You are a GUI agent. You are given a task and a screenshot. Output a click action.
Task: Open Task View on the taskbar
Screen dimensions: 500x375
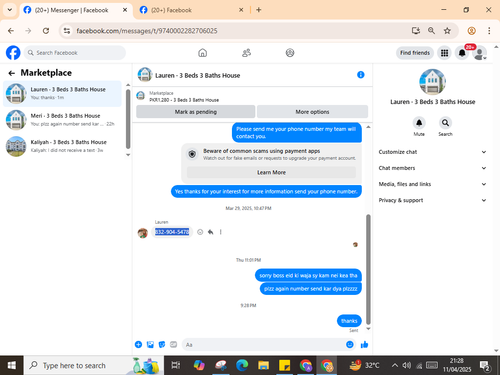coord(176,365)
